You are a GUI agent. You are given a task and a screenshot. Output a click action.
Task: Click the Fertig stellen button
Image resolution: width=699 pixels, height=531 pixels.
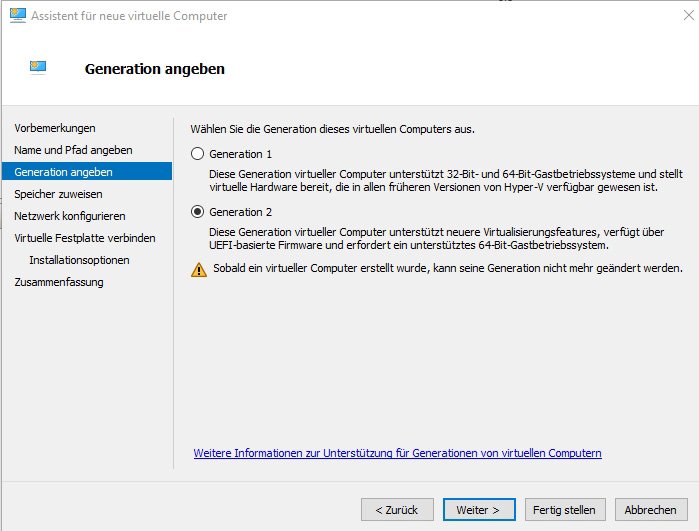tap(564, 509)
